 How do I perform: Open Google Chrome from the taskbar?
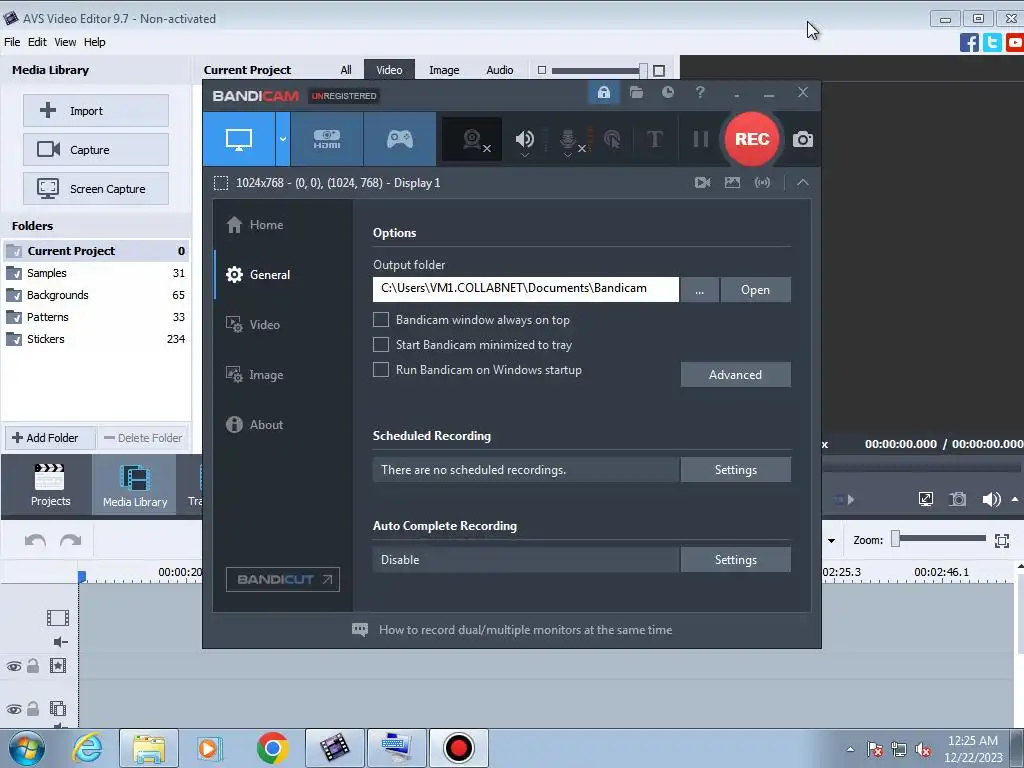pos(272,748)
